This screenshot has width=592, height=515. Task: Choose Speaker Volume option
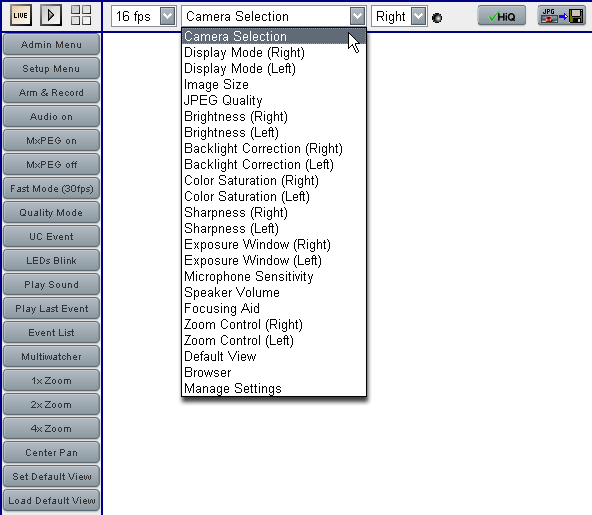coord(274,292)
